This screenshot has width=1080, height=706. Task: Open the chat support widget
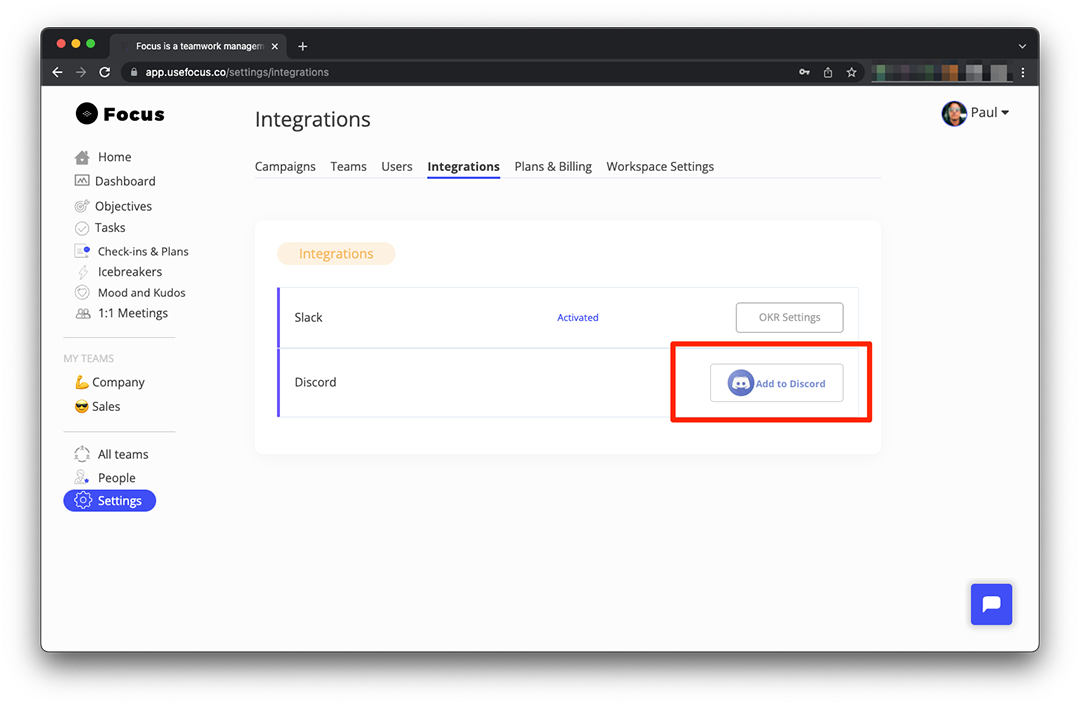click(x=991, y=604)
